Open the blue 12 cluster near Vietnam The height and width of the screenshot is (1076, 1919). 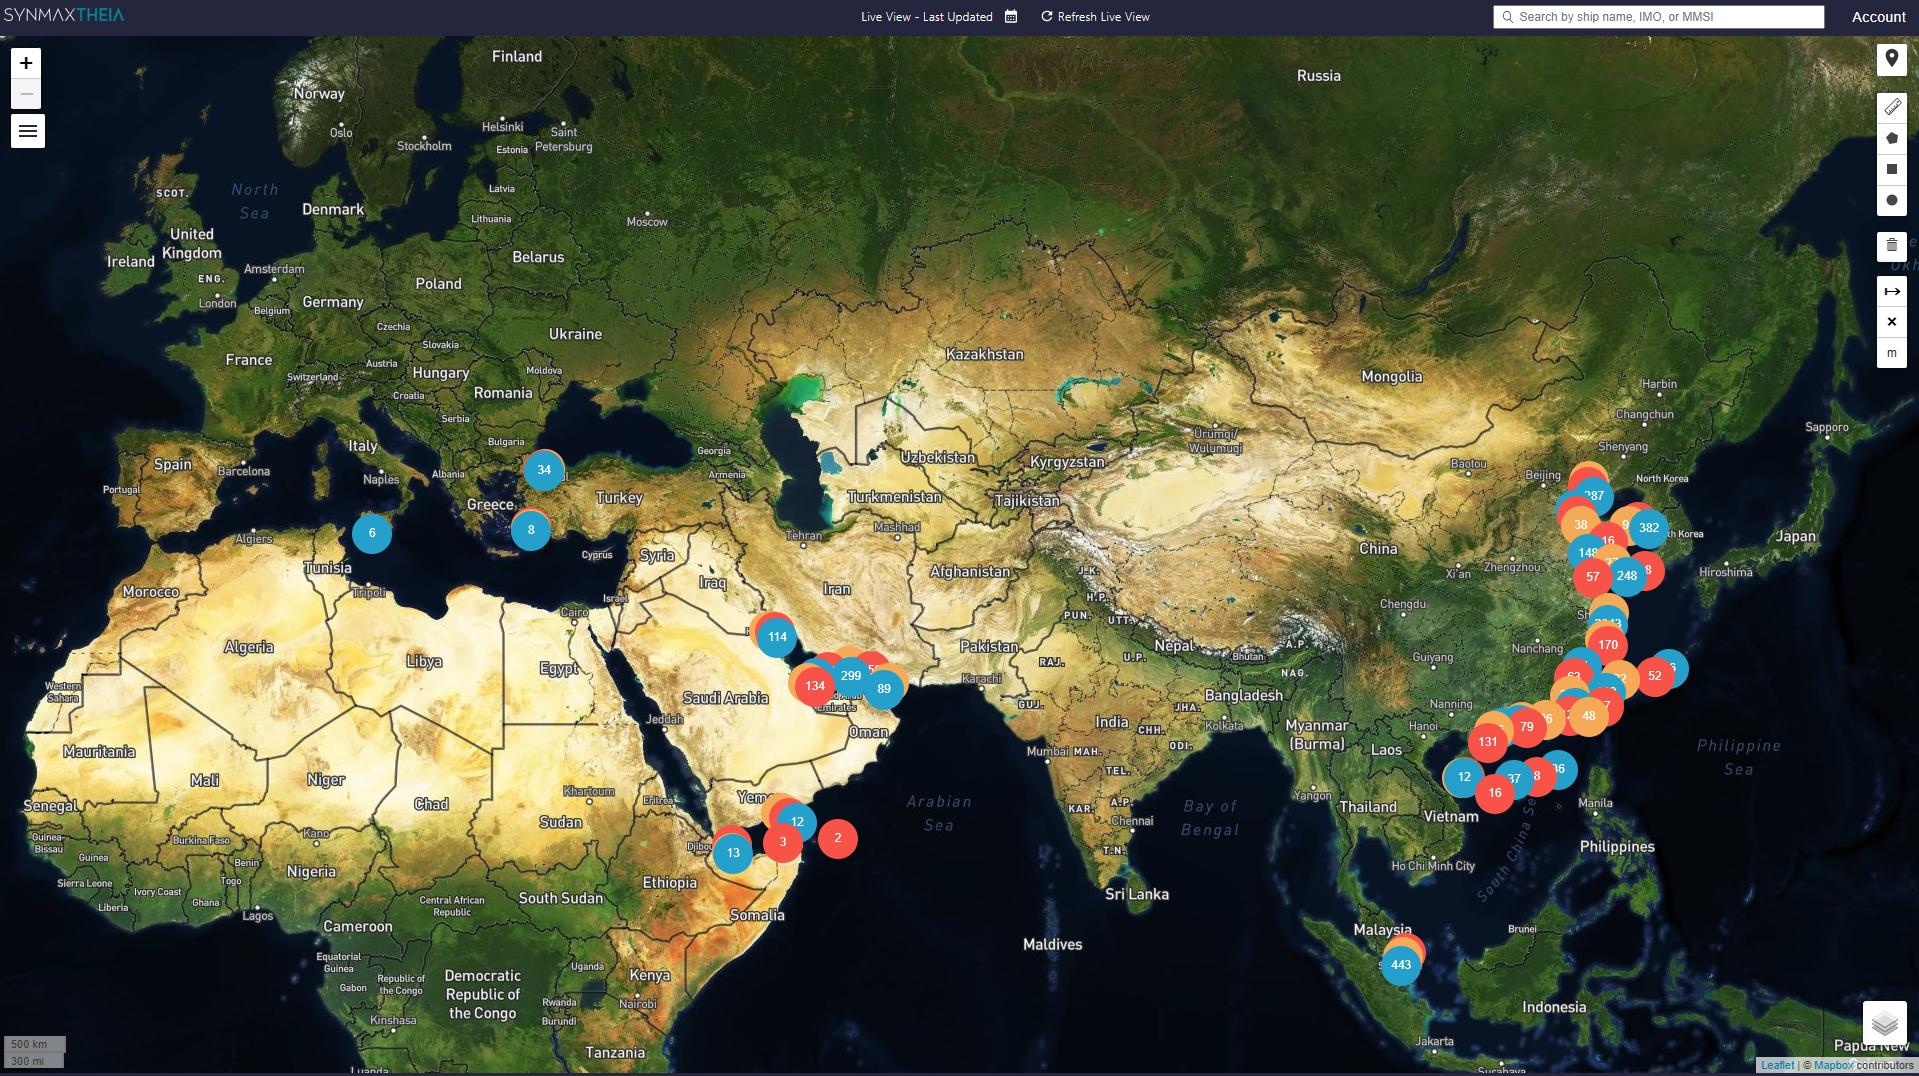click(1464, 777)
